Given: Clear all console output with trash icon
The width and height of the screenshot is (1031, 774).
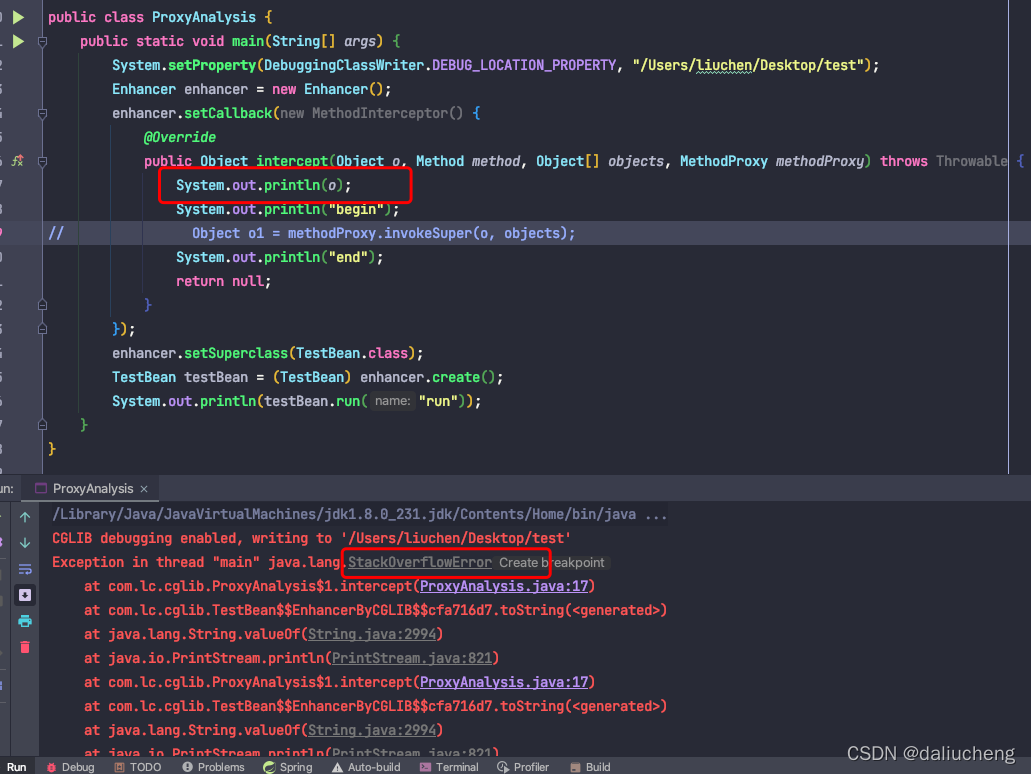Looking at the screenshot, I should coord(25,647).
